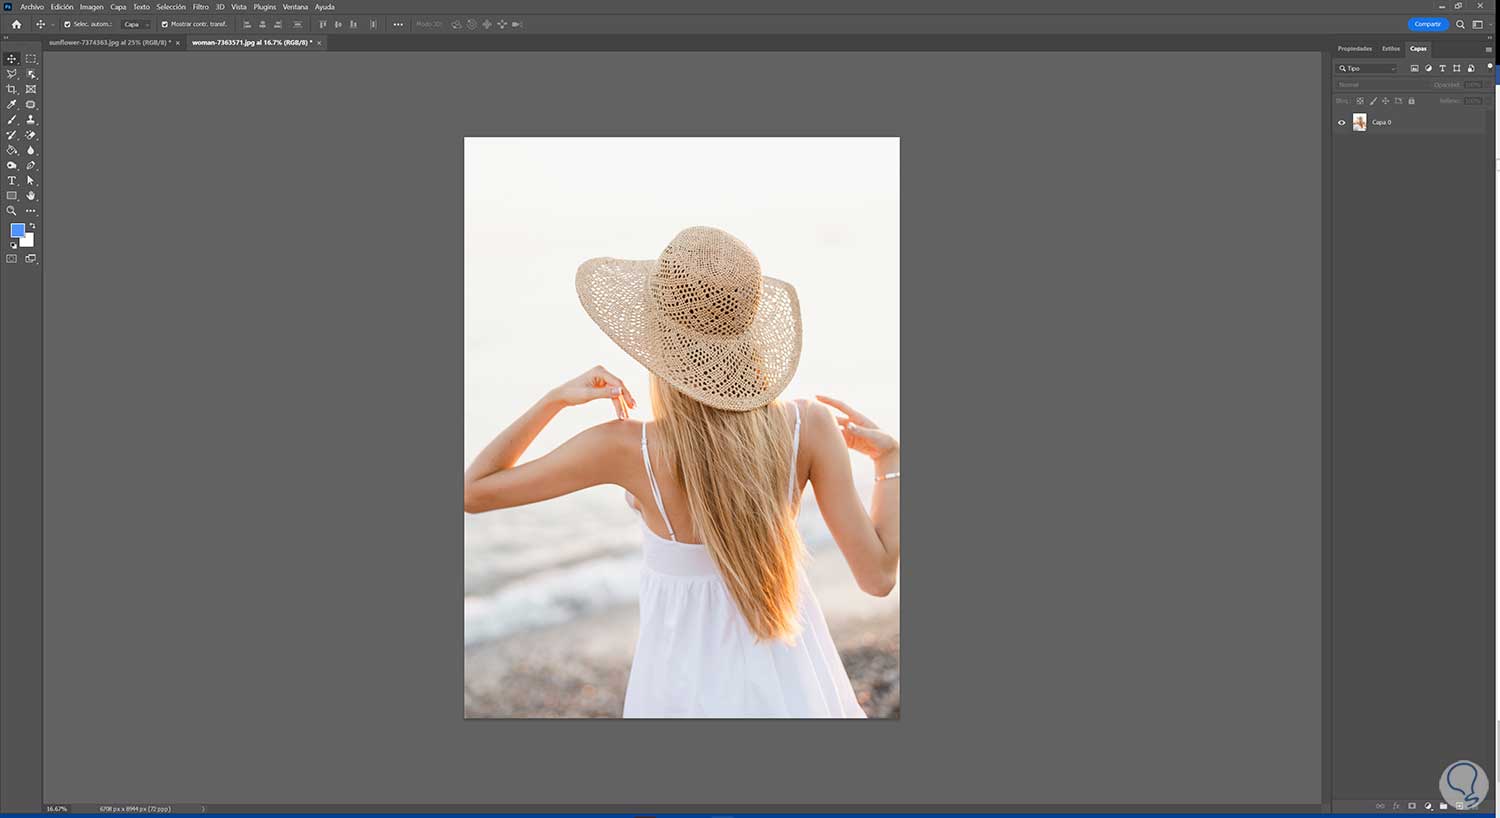Go to the Home screen button
The width and height of the screenshot is (1500, 818).
tap(16, 24)
